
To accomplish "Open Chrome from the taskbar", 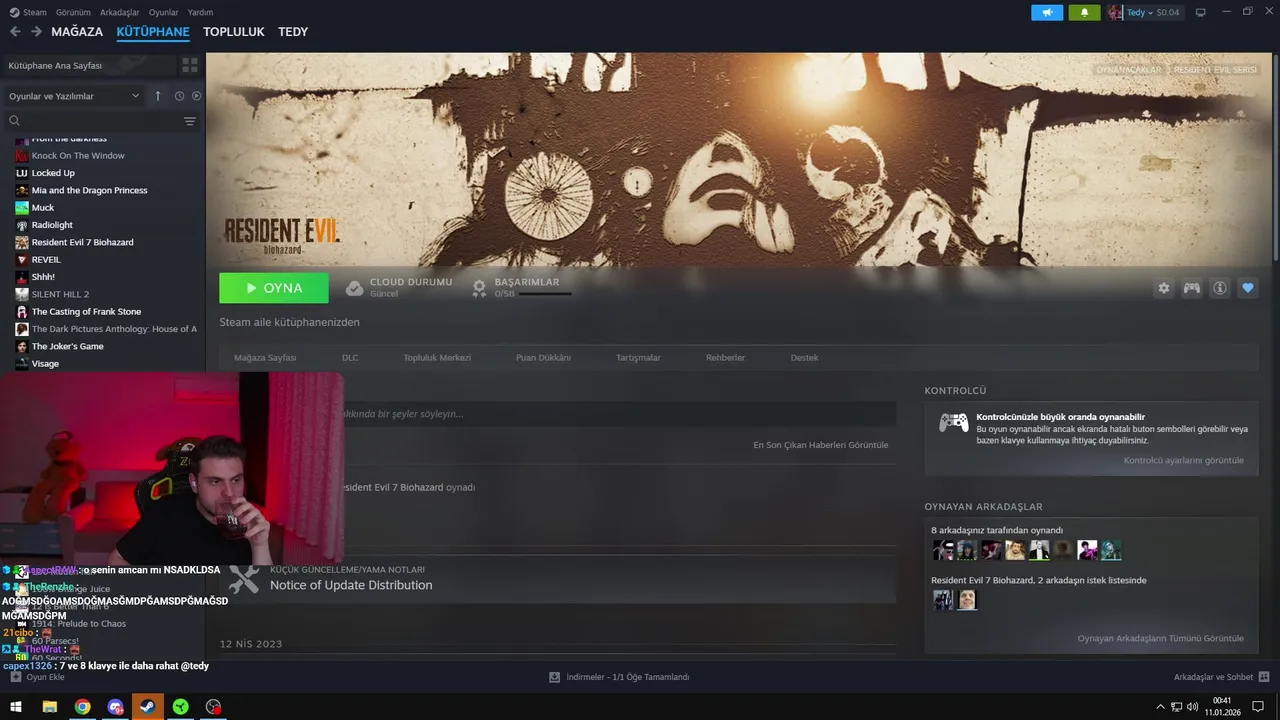I will coord(82,706).
